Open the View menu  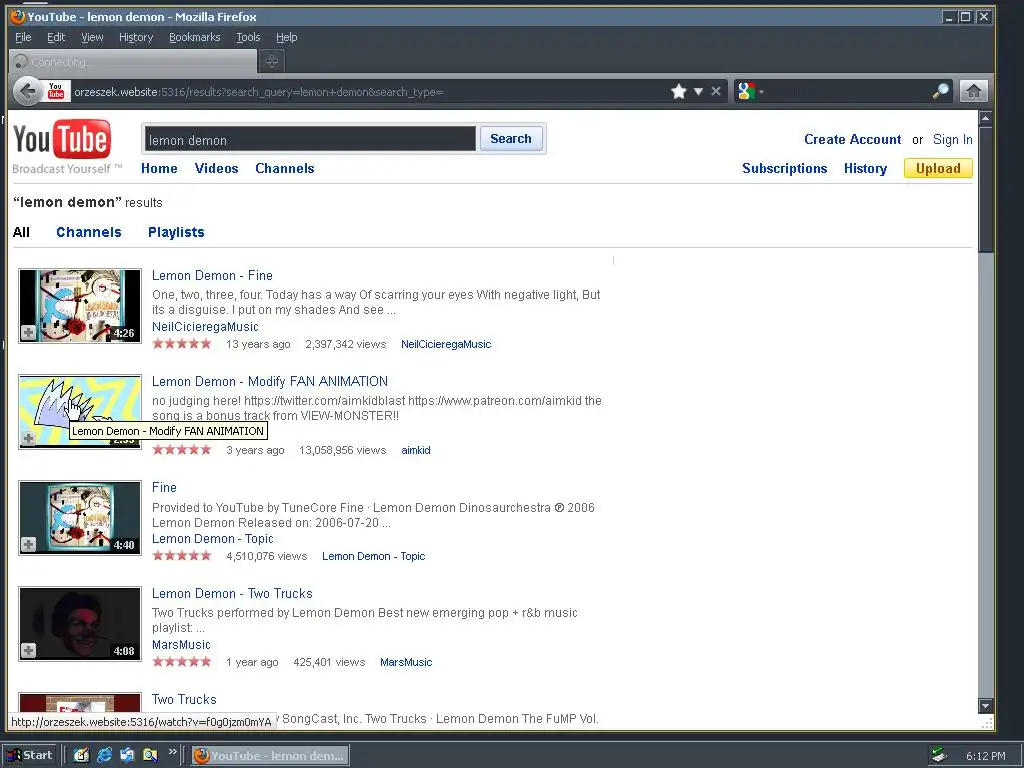[92, 37]
